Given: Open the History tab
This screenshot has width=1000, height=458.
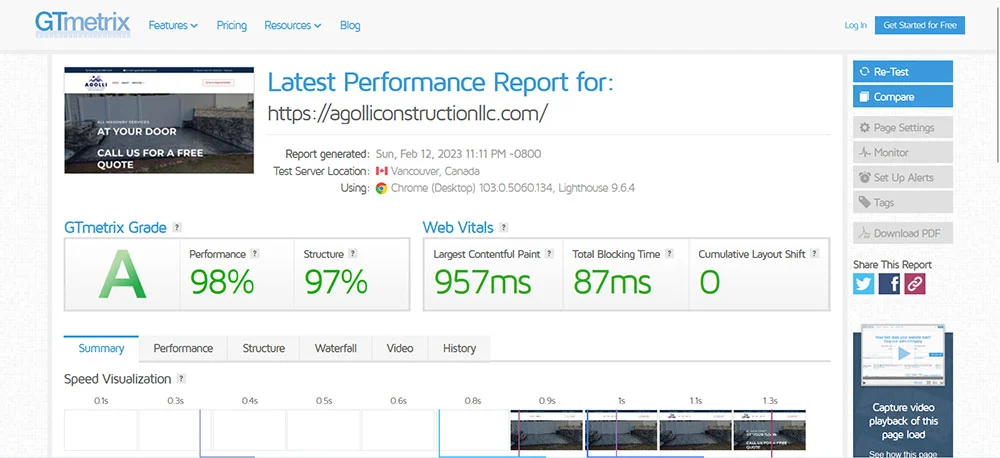Looking at the screenshot, I should [459, 348].
